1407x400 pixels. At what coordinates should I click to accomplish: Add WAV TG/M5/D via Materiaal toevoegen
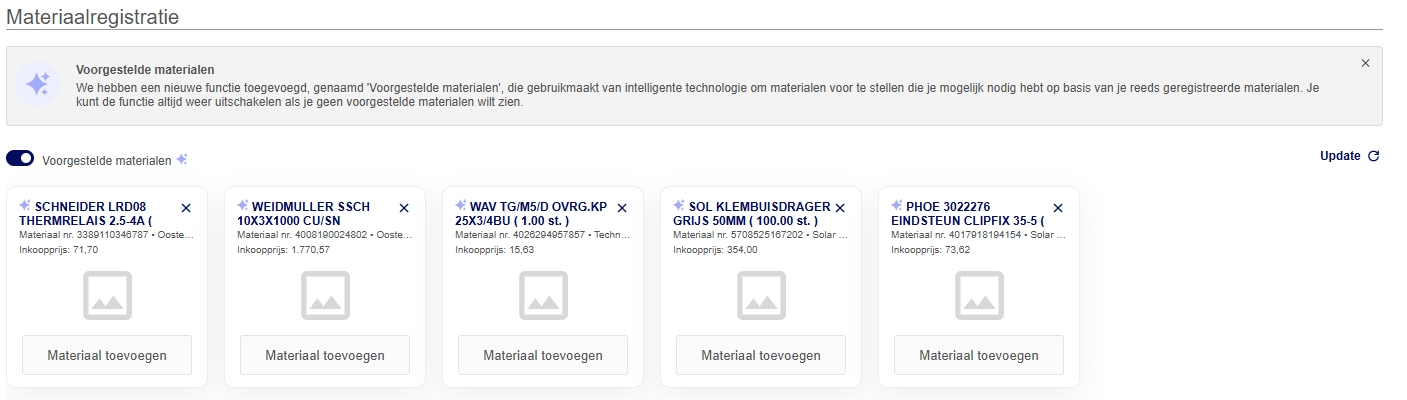(x=543, y=355)
